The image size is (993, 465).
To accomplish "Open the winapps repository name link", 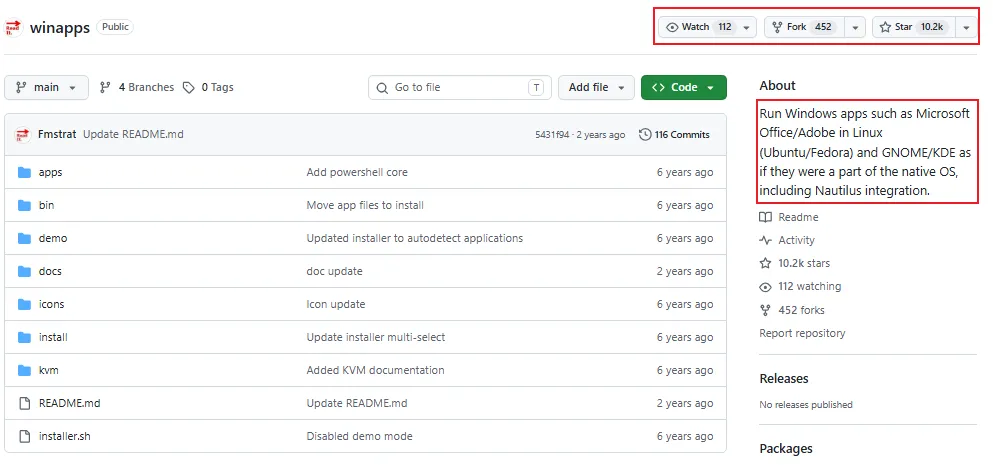I will 60,28.
